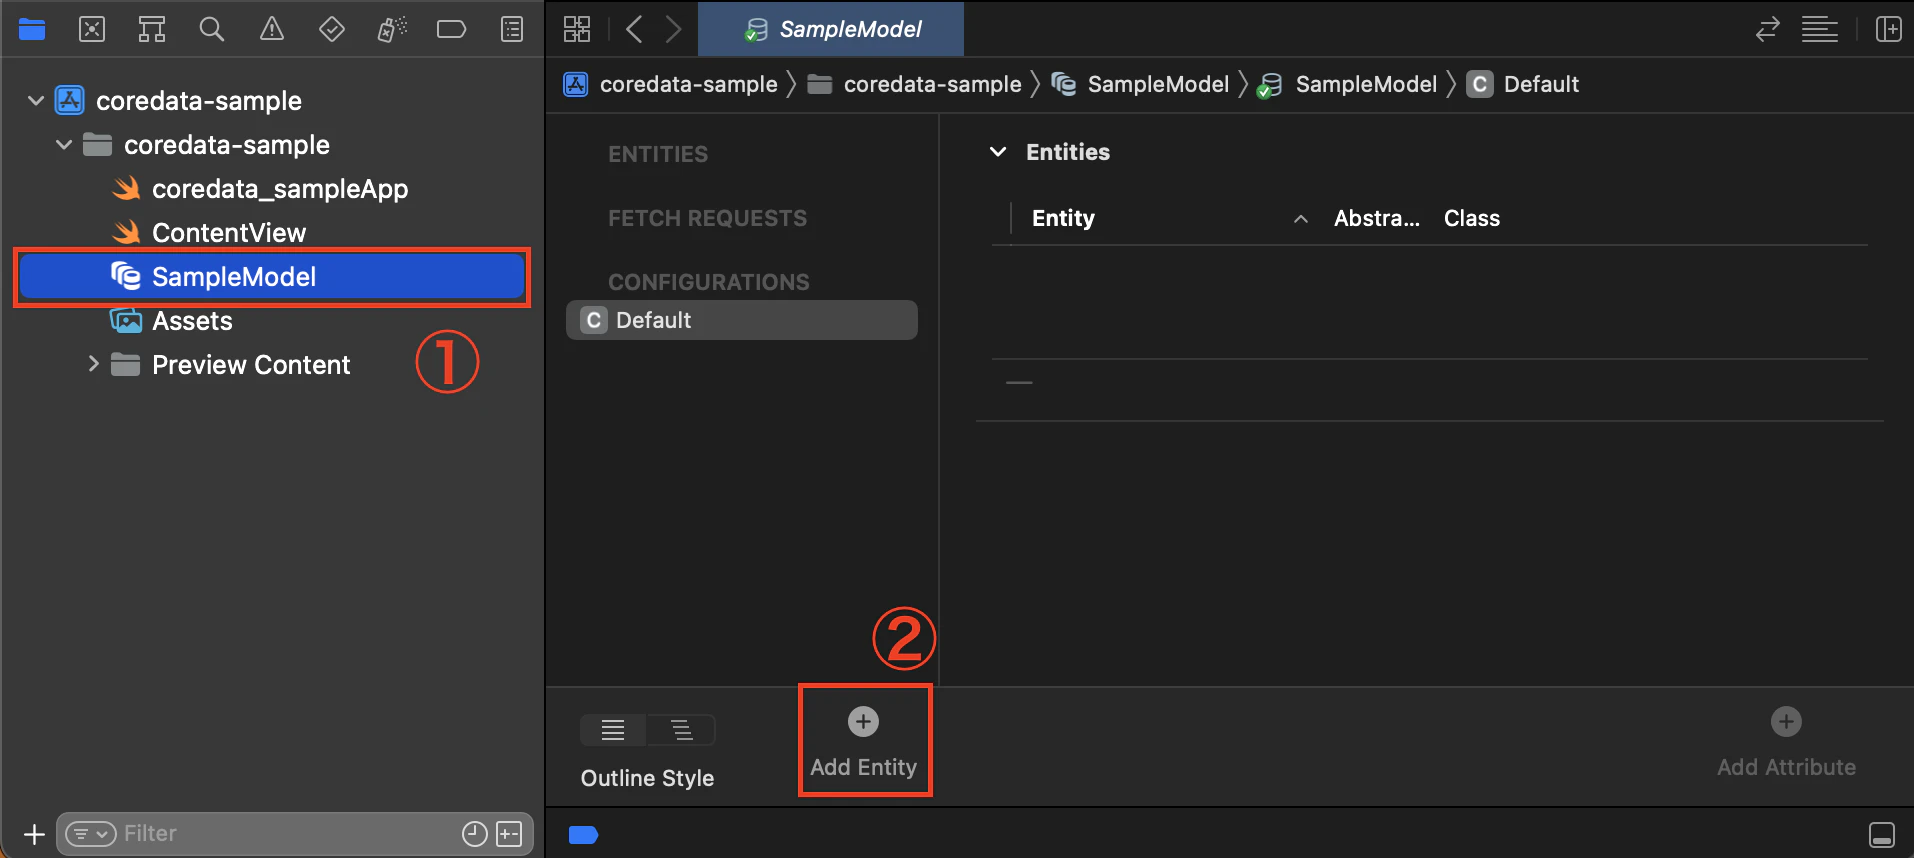1914x858 pixels.
Task: Select the SampleModel editor tab
Action: point(831,29)
